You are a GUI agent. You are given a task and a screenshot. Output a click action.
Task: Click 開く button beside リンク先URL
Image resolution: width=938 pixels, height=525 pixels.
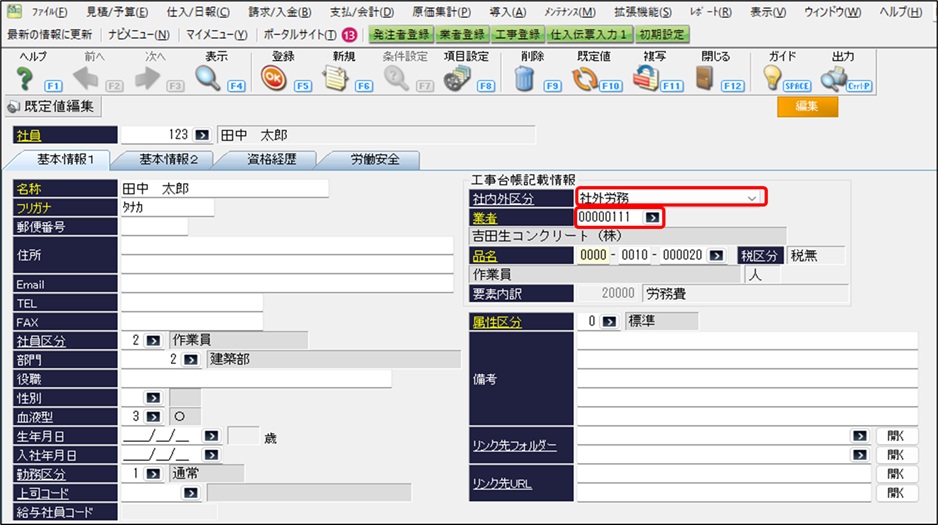tap(896, 493)
